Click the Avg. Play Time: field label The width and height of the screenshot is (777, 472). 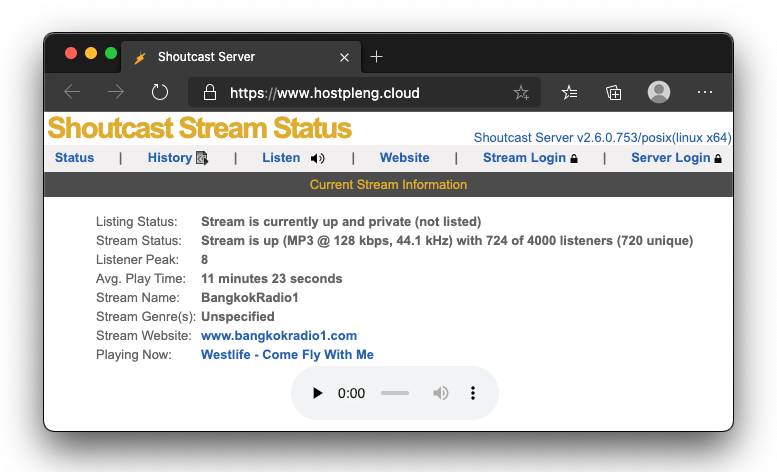tap(141, 278)
